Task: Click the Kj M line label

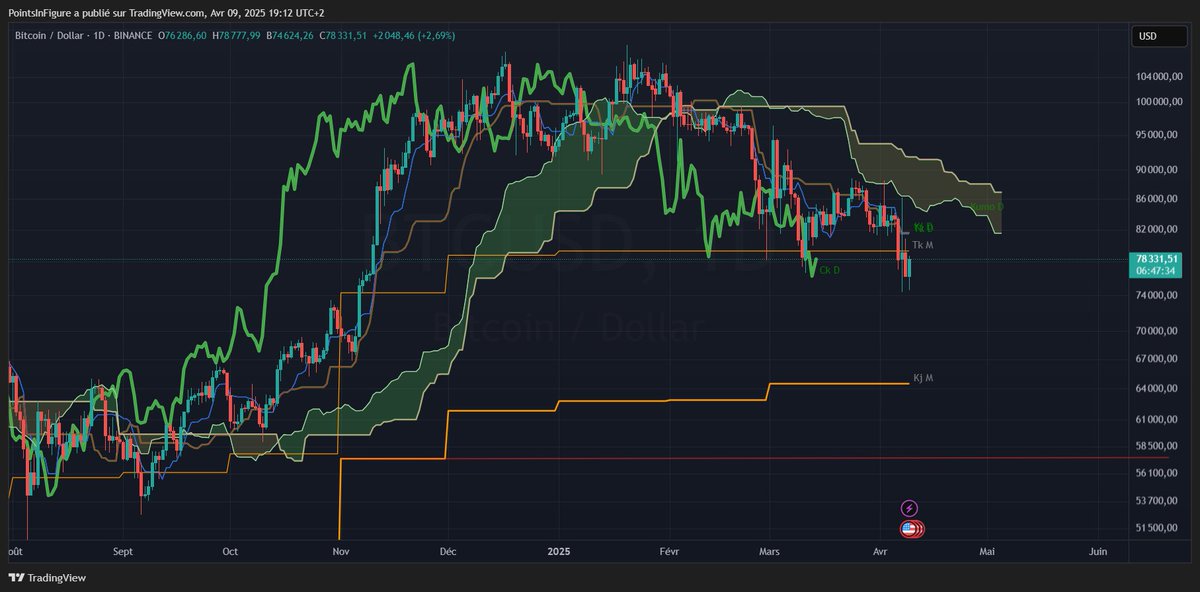Action: [x=923, y=378]
